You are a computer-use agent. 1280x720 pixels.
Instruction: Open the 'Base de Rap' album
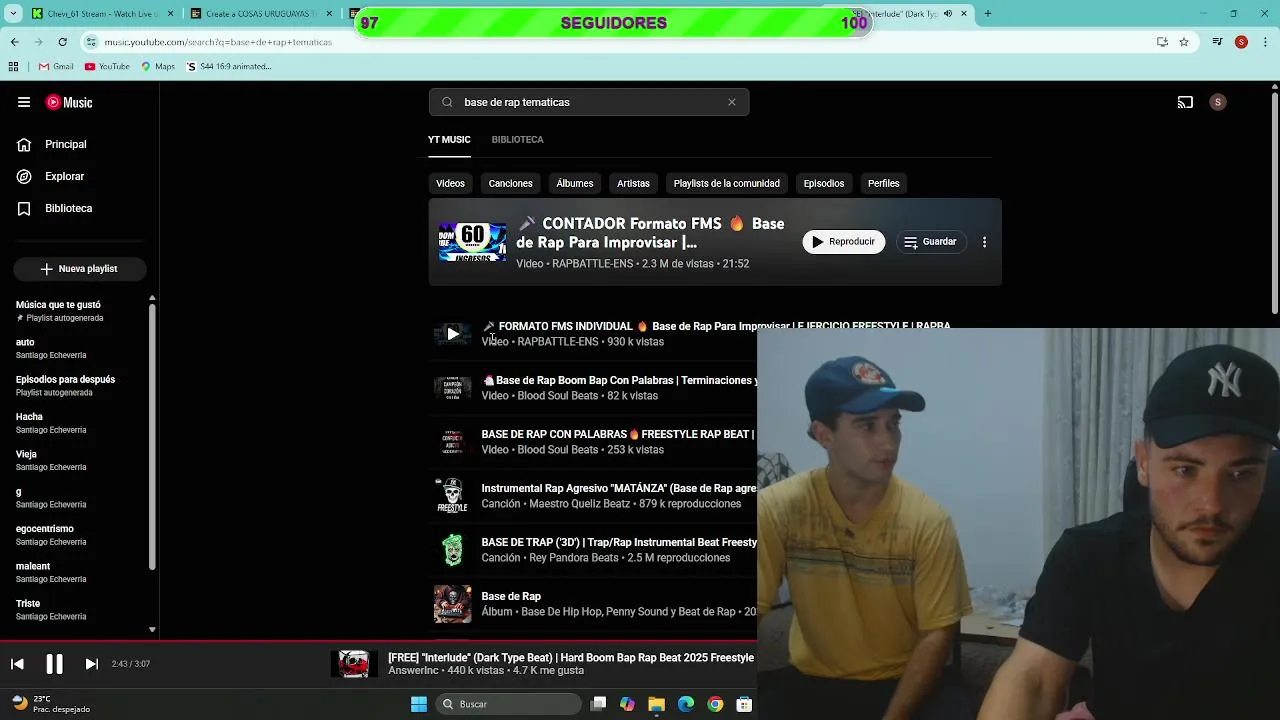pyautogui.click(x=511, y=596)
